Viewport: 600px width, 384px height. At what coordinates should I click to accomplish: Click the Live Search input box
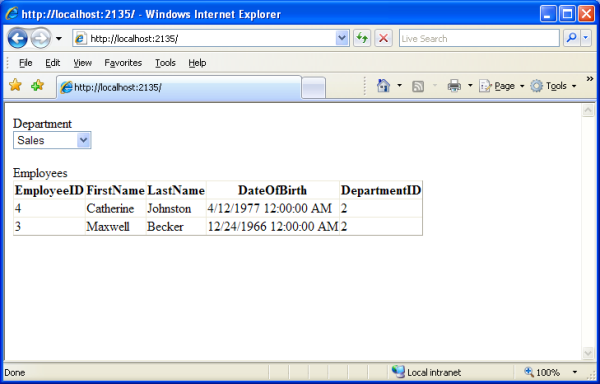(x=479, y=39)
